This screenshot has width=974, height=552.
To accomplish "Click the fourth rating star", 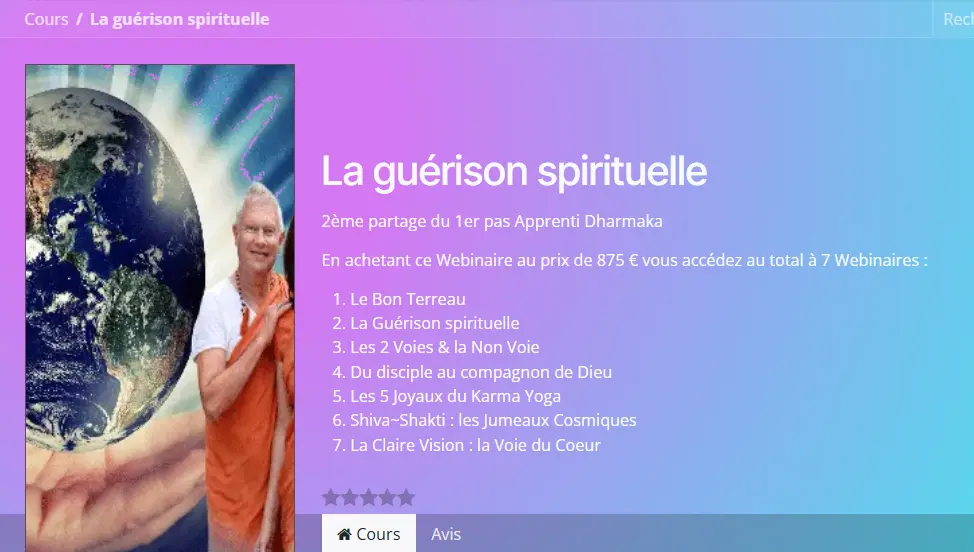I will click(x=387, y=497).
